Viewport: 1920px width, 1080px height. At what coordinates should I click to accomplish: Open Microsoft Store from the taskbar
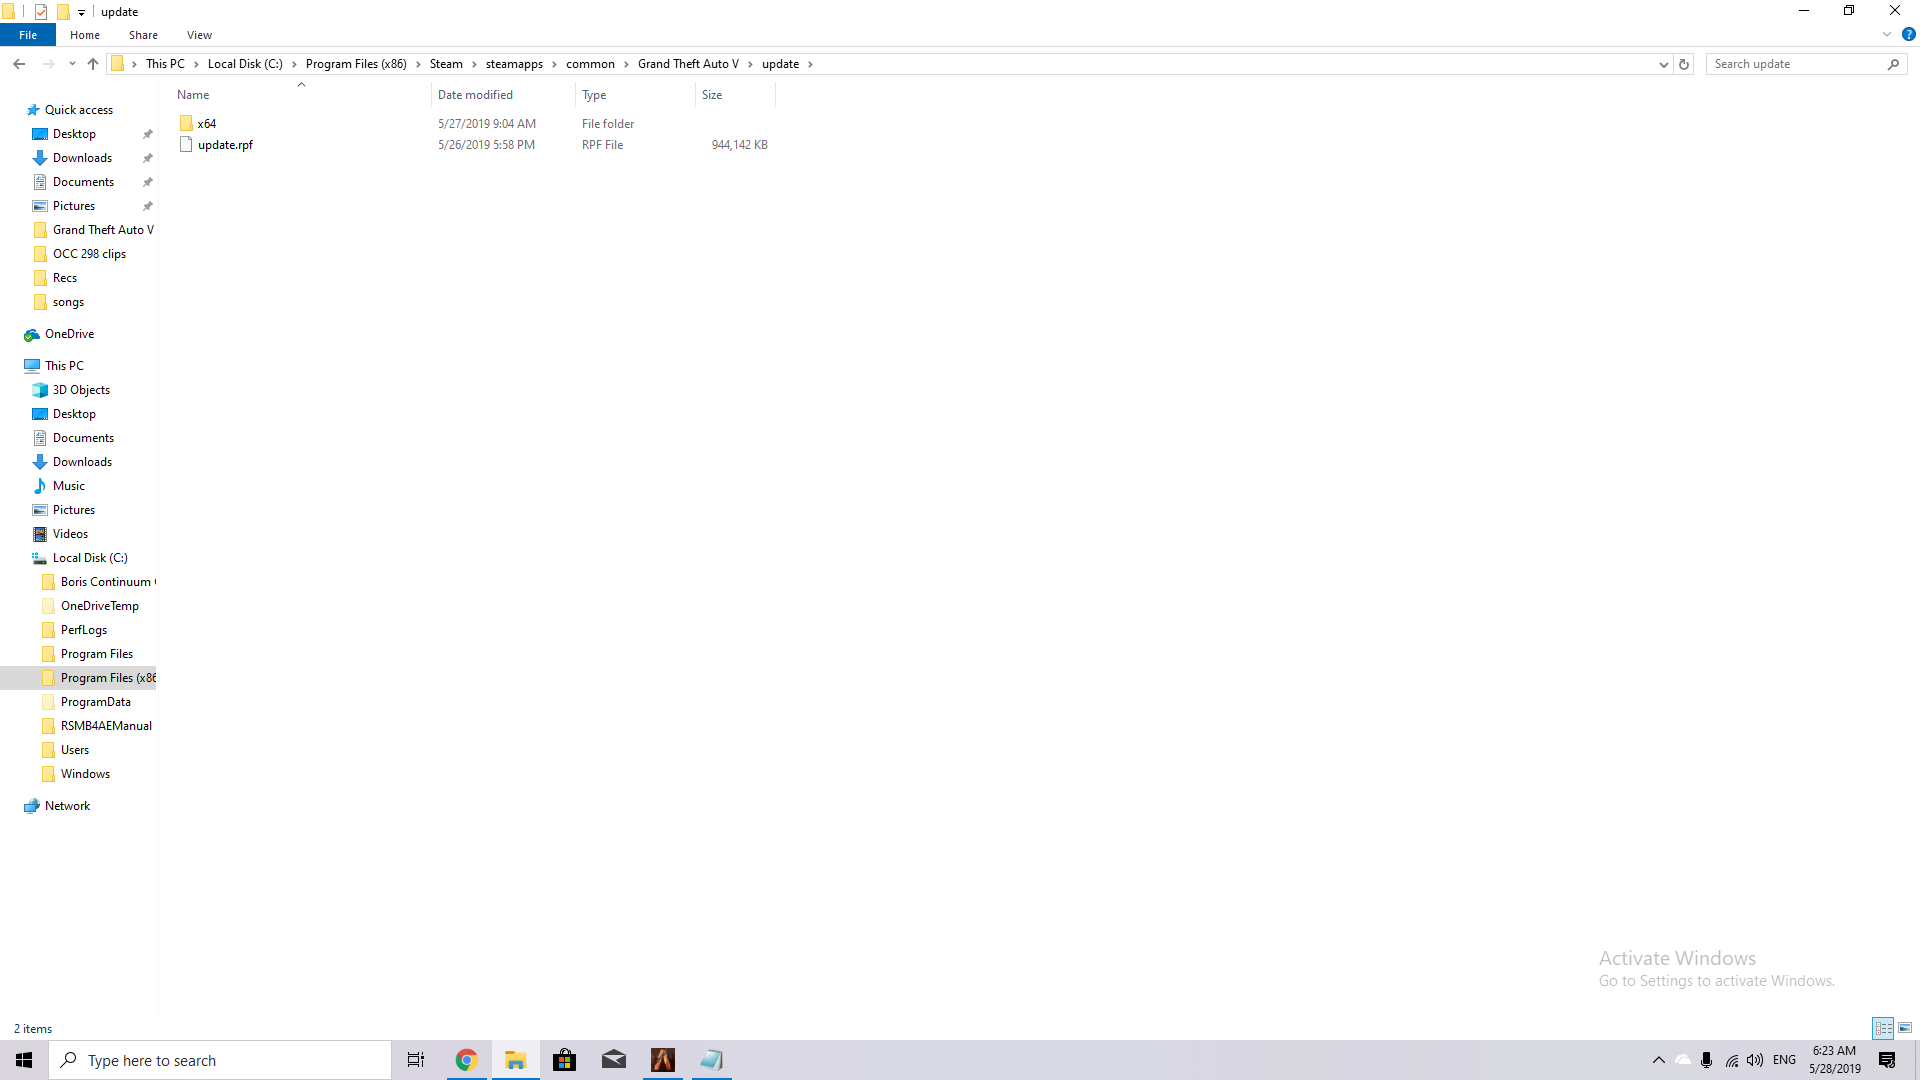click(x=564, y=1060)
